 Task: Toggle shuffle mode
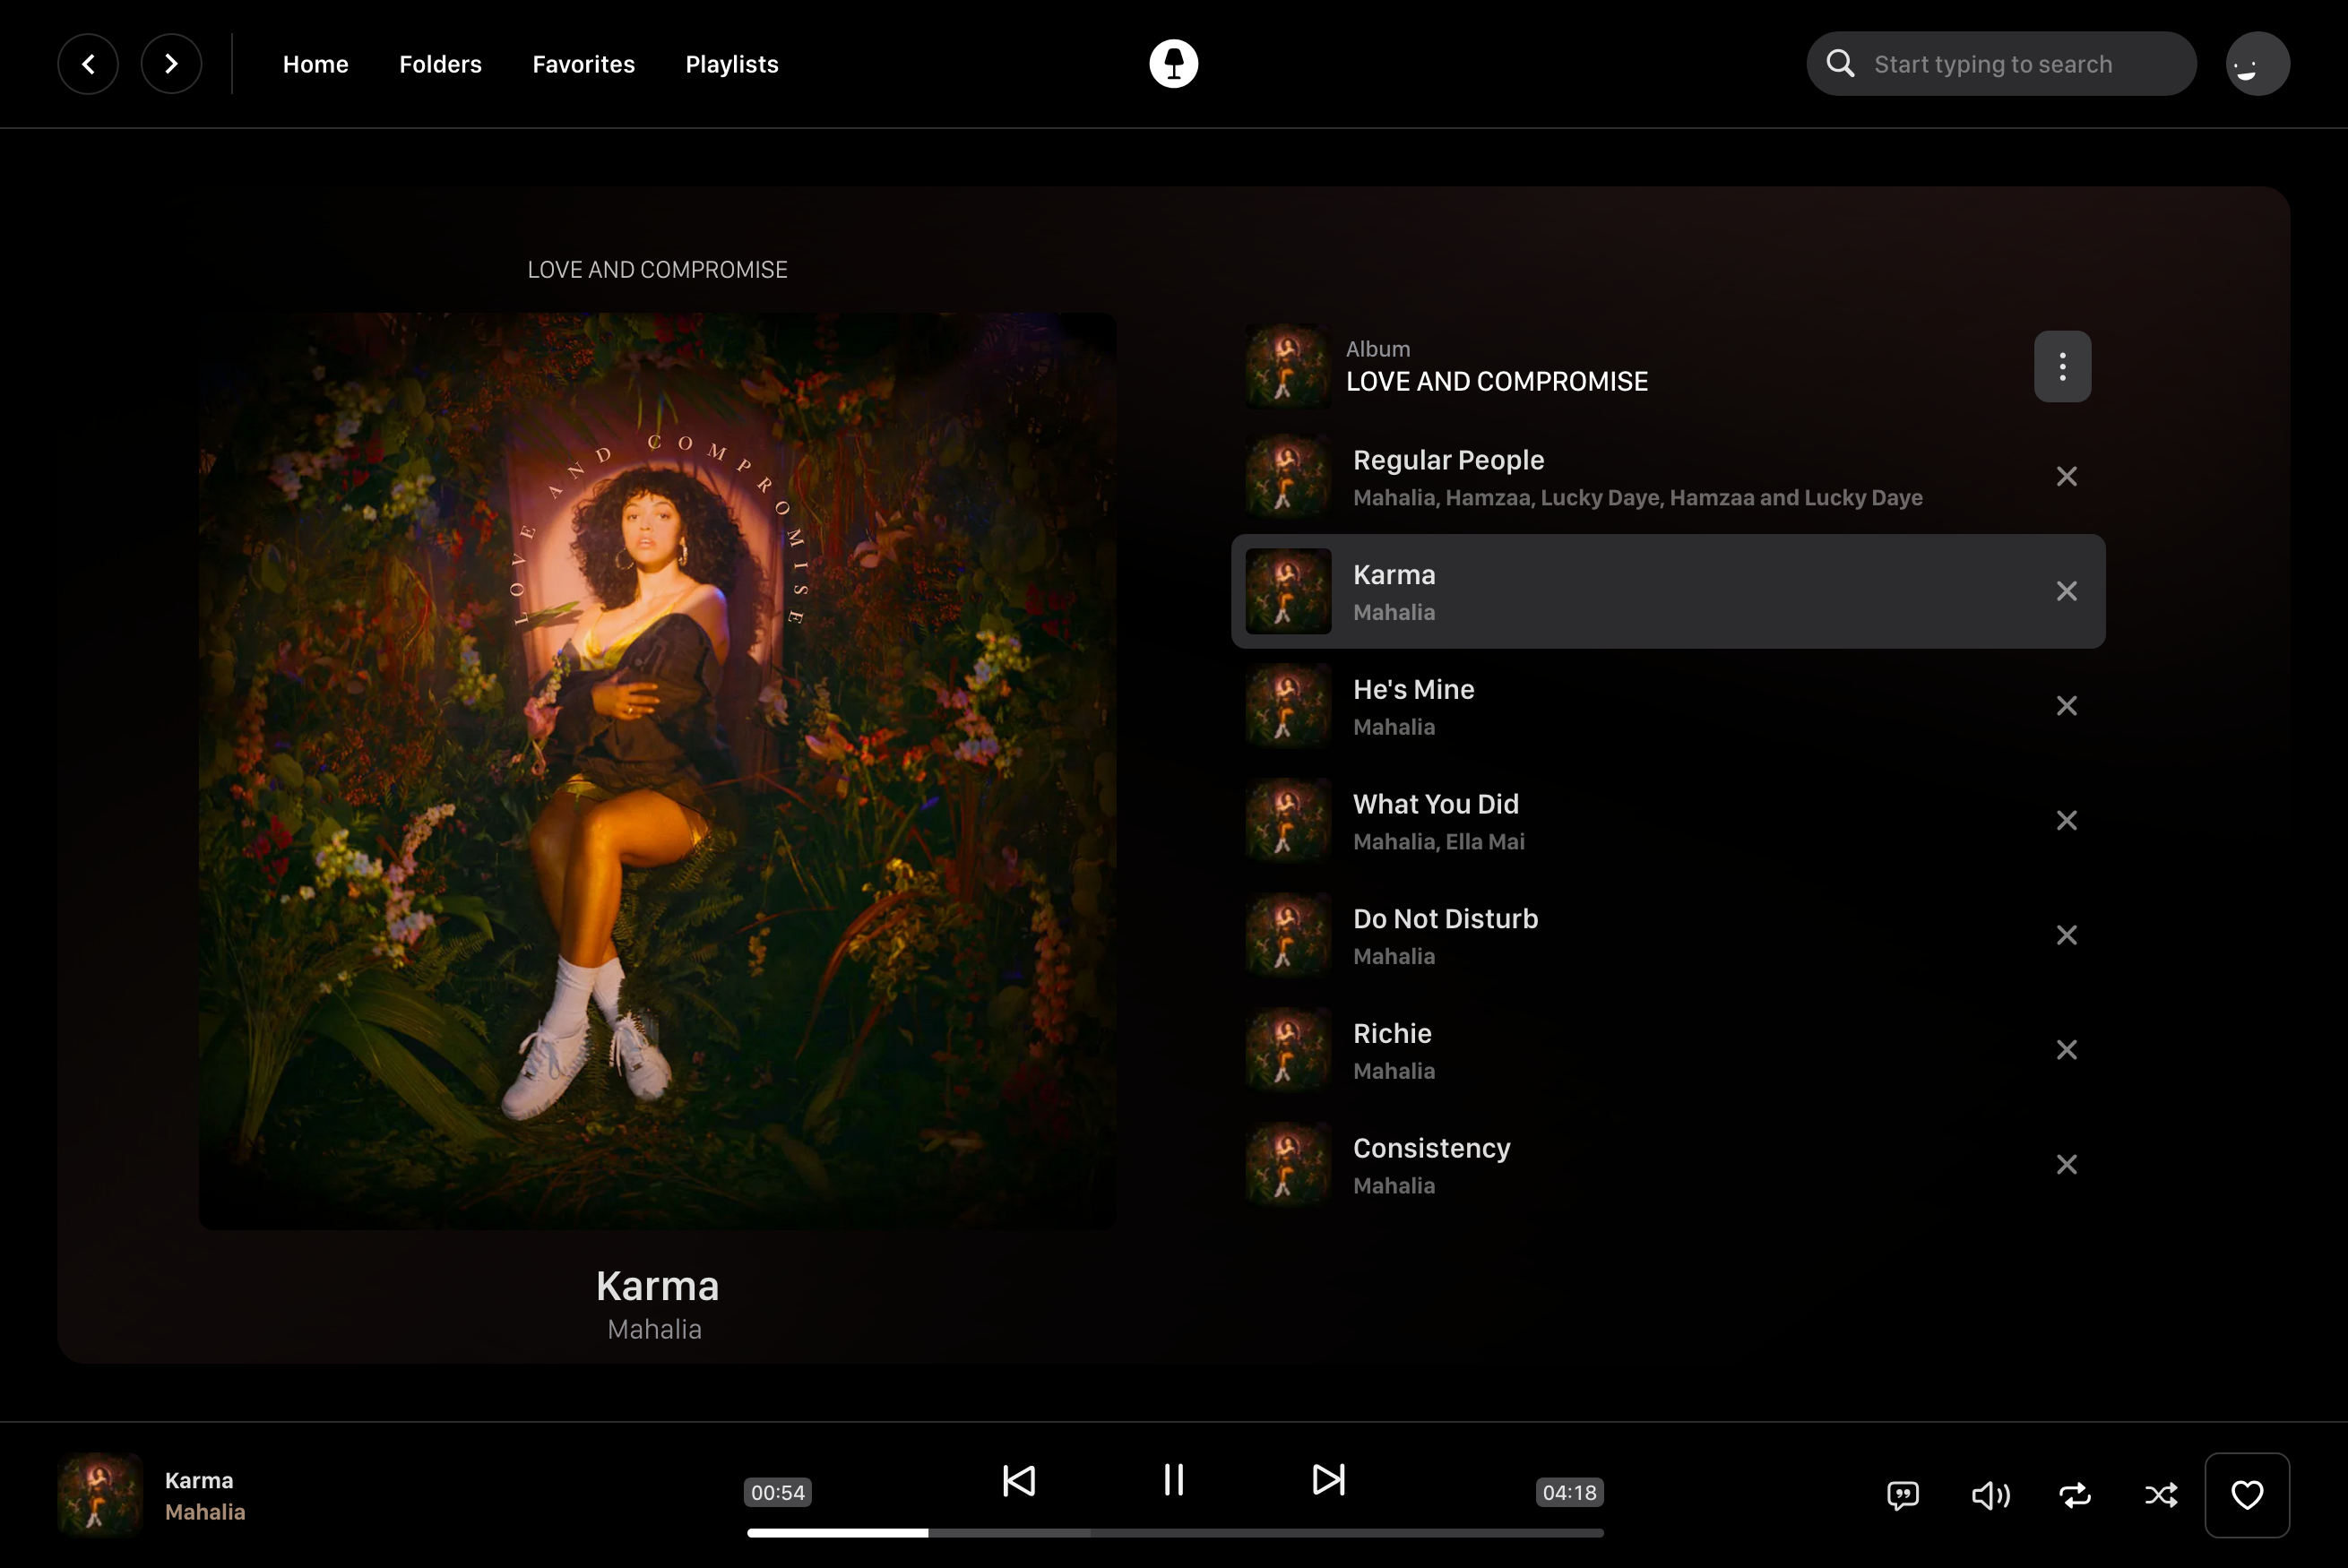point(2161,1495)
